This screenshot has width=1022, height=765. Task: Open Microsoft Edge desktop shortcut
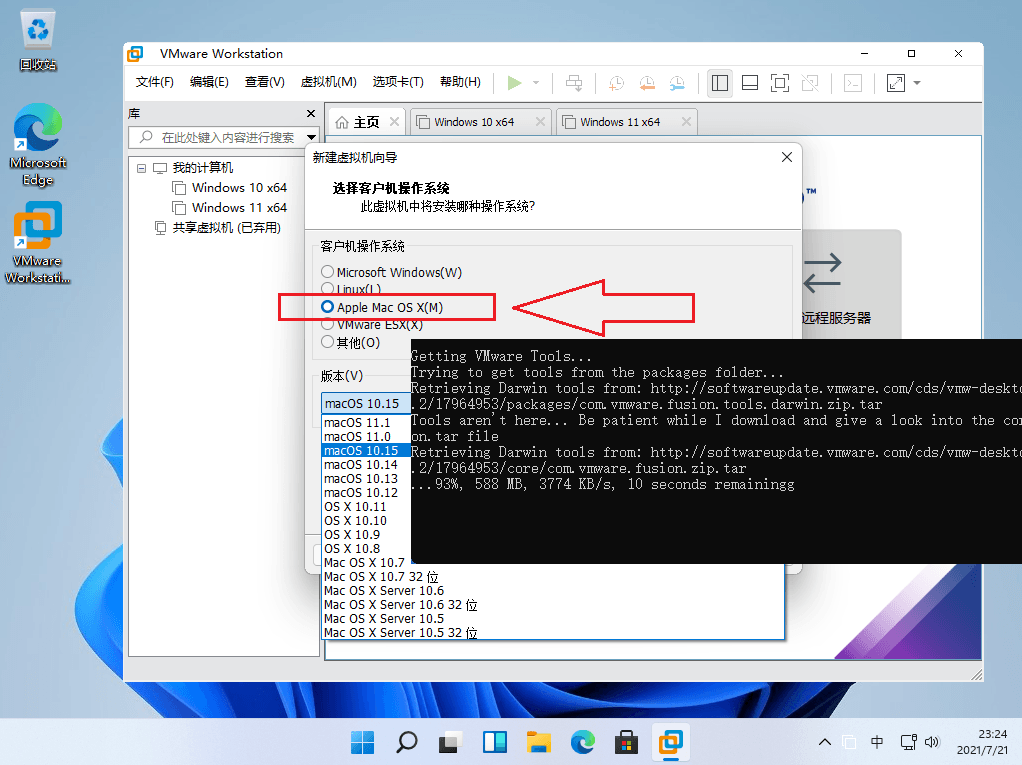click(38, 145)
